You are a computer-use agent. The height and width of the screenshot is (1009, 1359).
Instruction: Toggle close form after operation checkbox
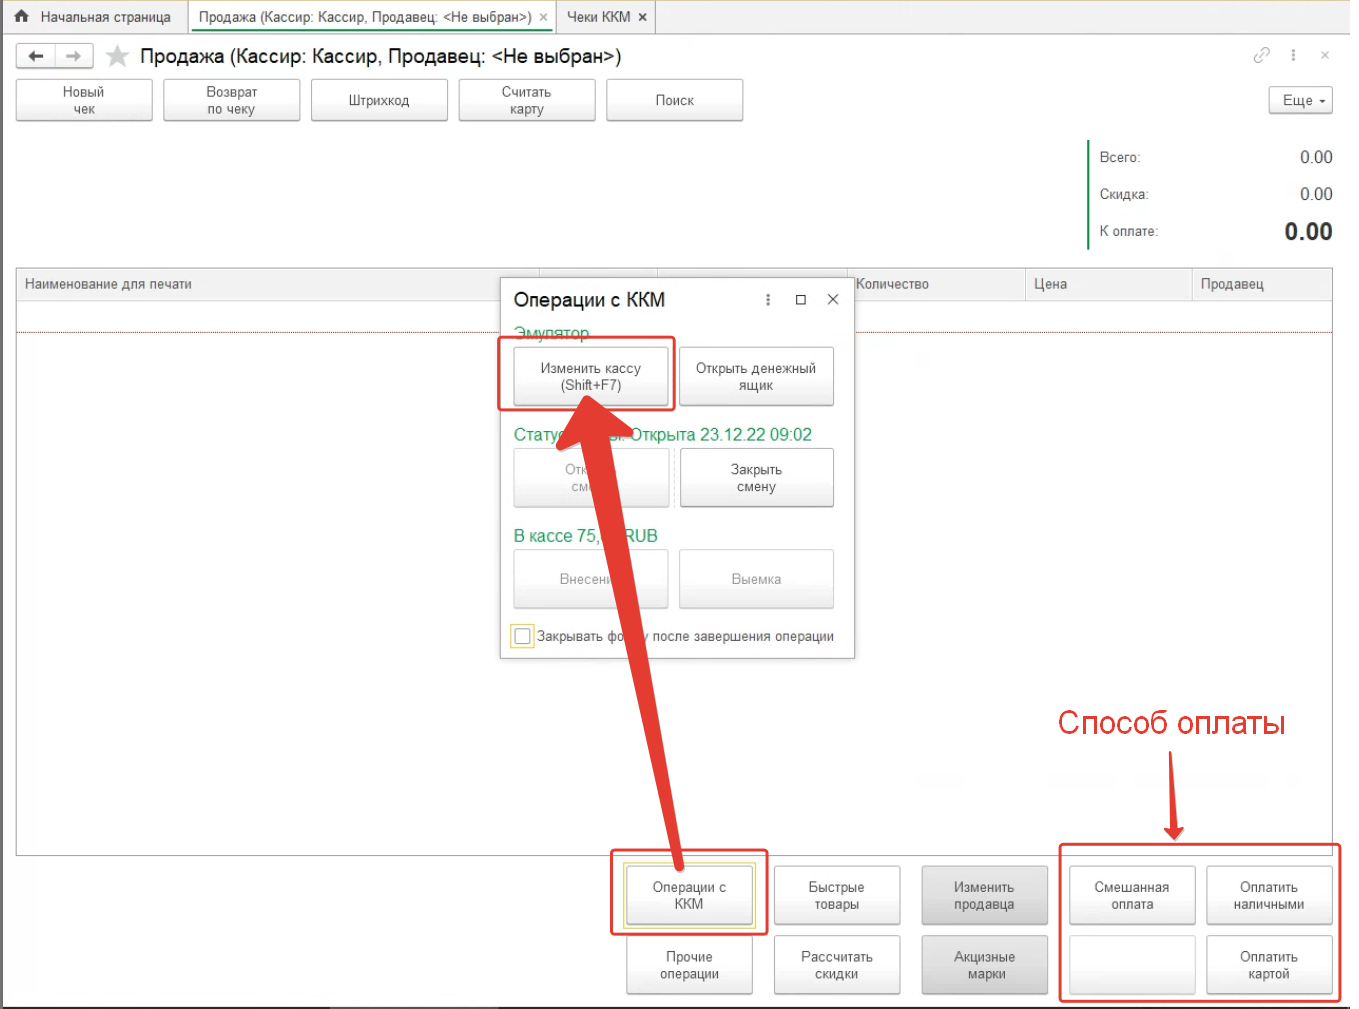click(x=522, y=636)
